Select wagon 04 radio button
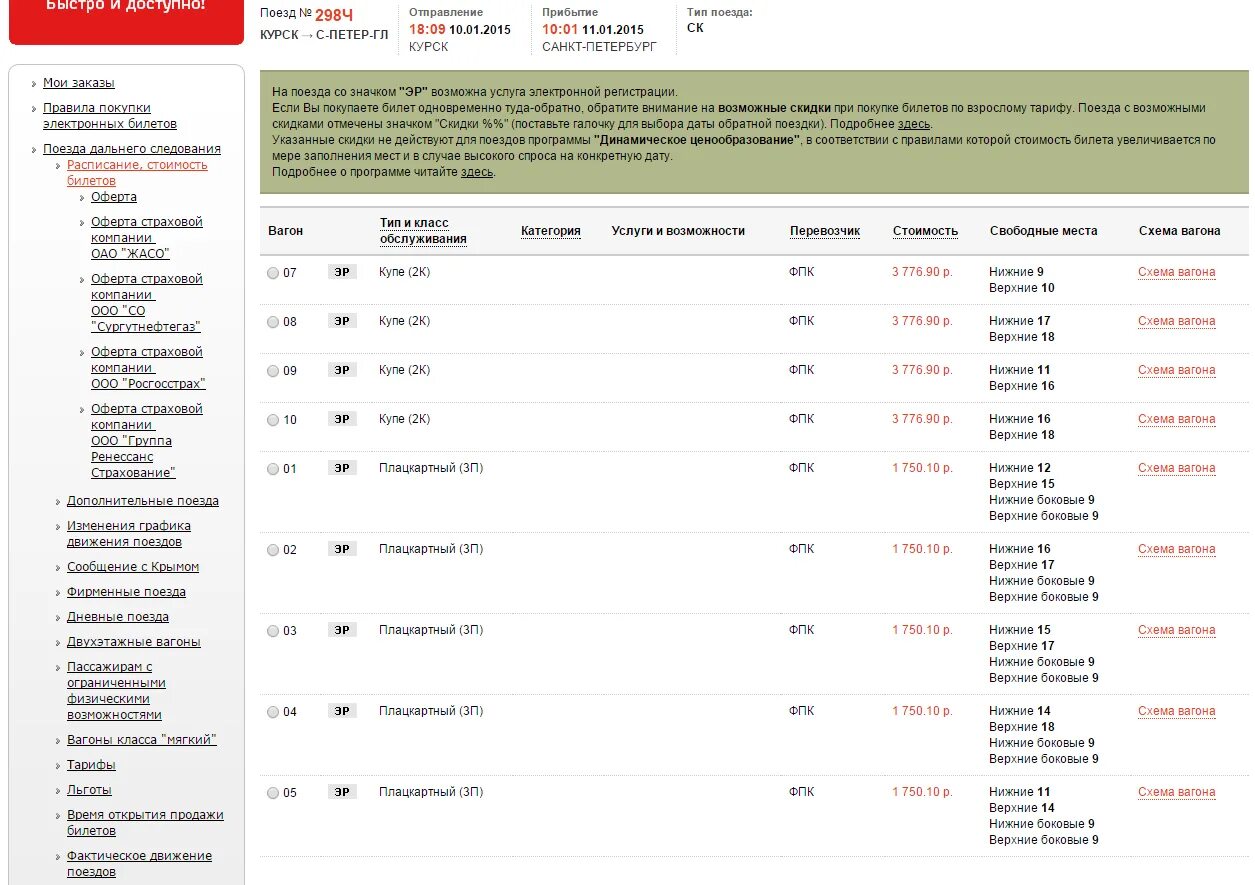1255x885 pixels. (x=273, y=712)
